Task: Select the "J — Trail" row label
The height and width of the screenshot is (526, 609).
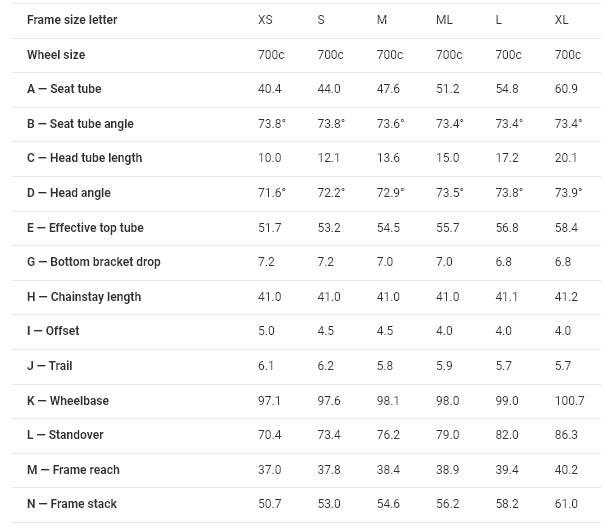Action: pos(50,366)
